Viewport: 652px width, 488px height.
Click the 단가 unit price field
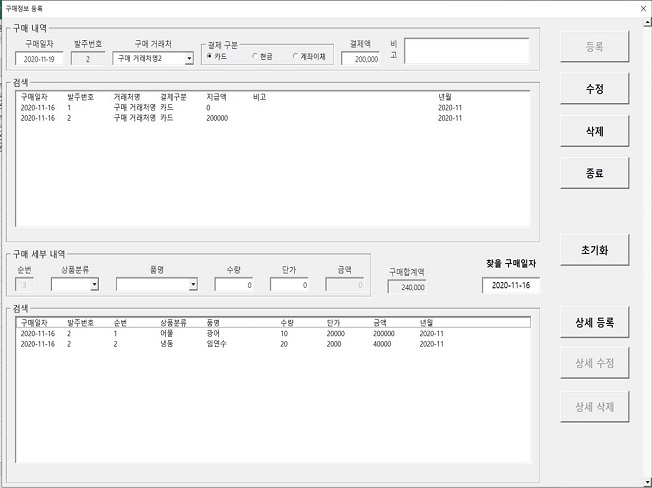[289, 285]
